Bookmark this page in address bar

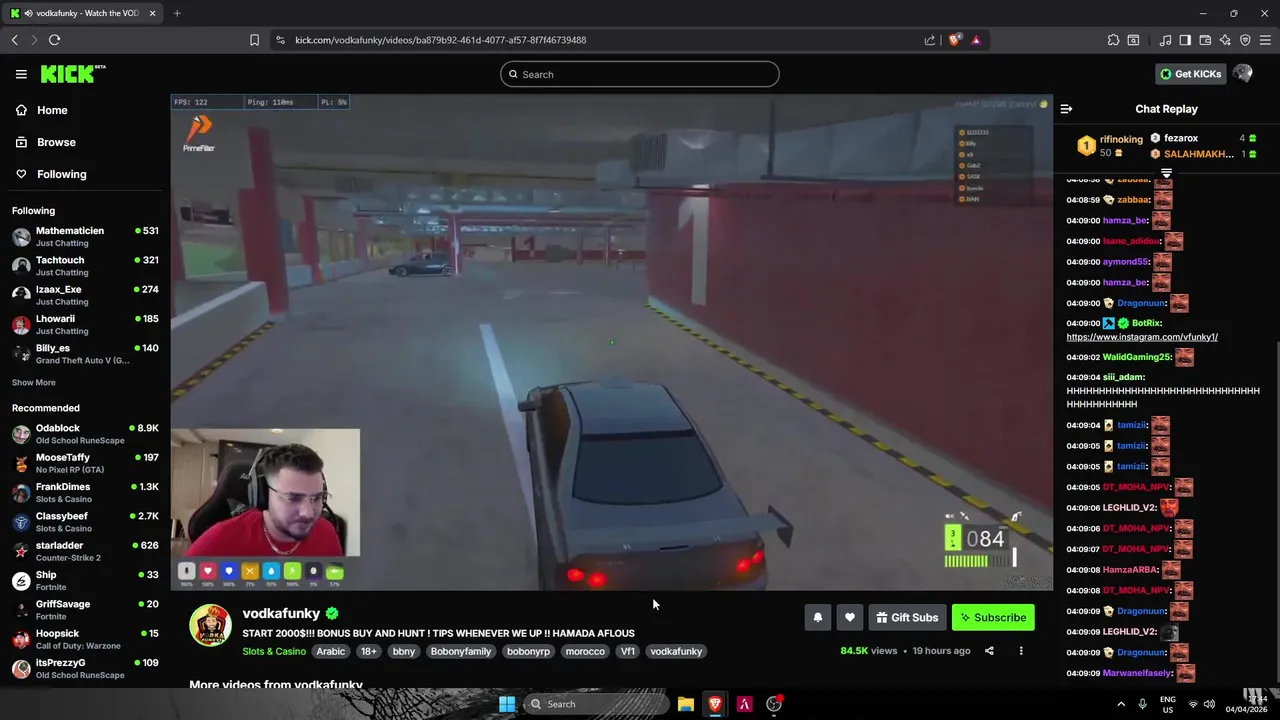[x=254, y=40]
